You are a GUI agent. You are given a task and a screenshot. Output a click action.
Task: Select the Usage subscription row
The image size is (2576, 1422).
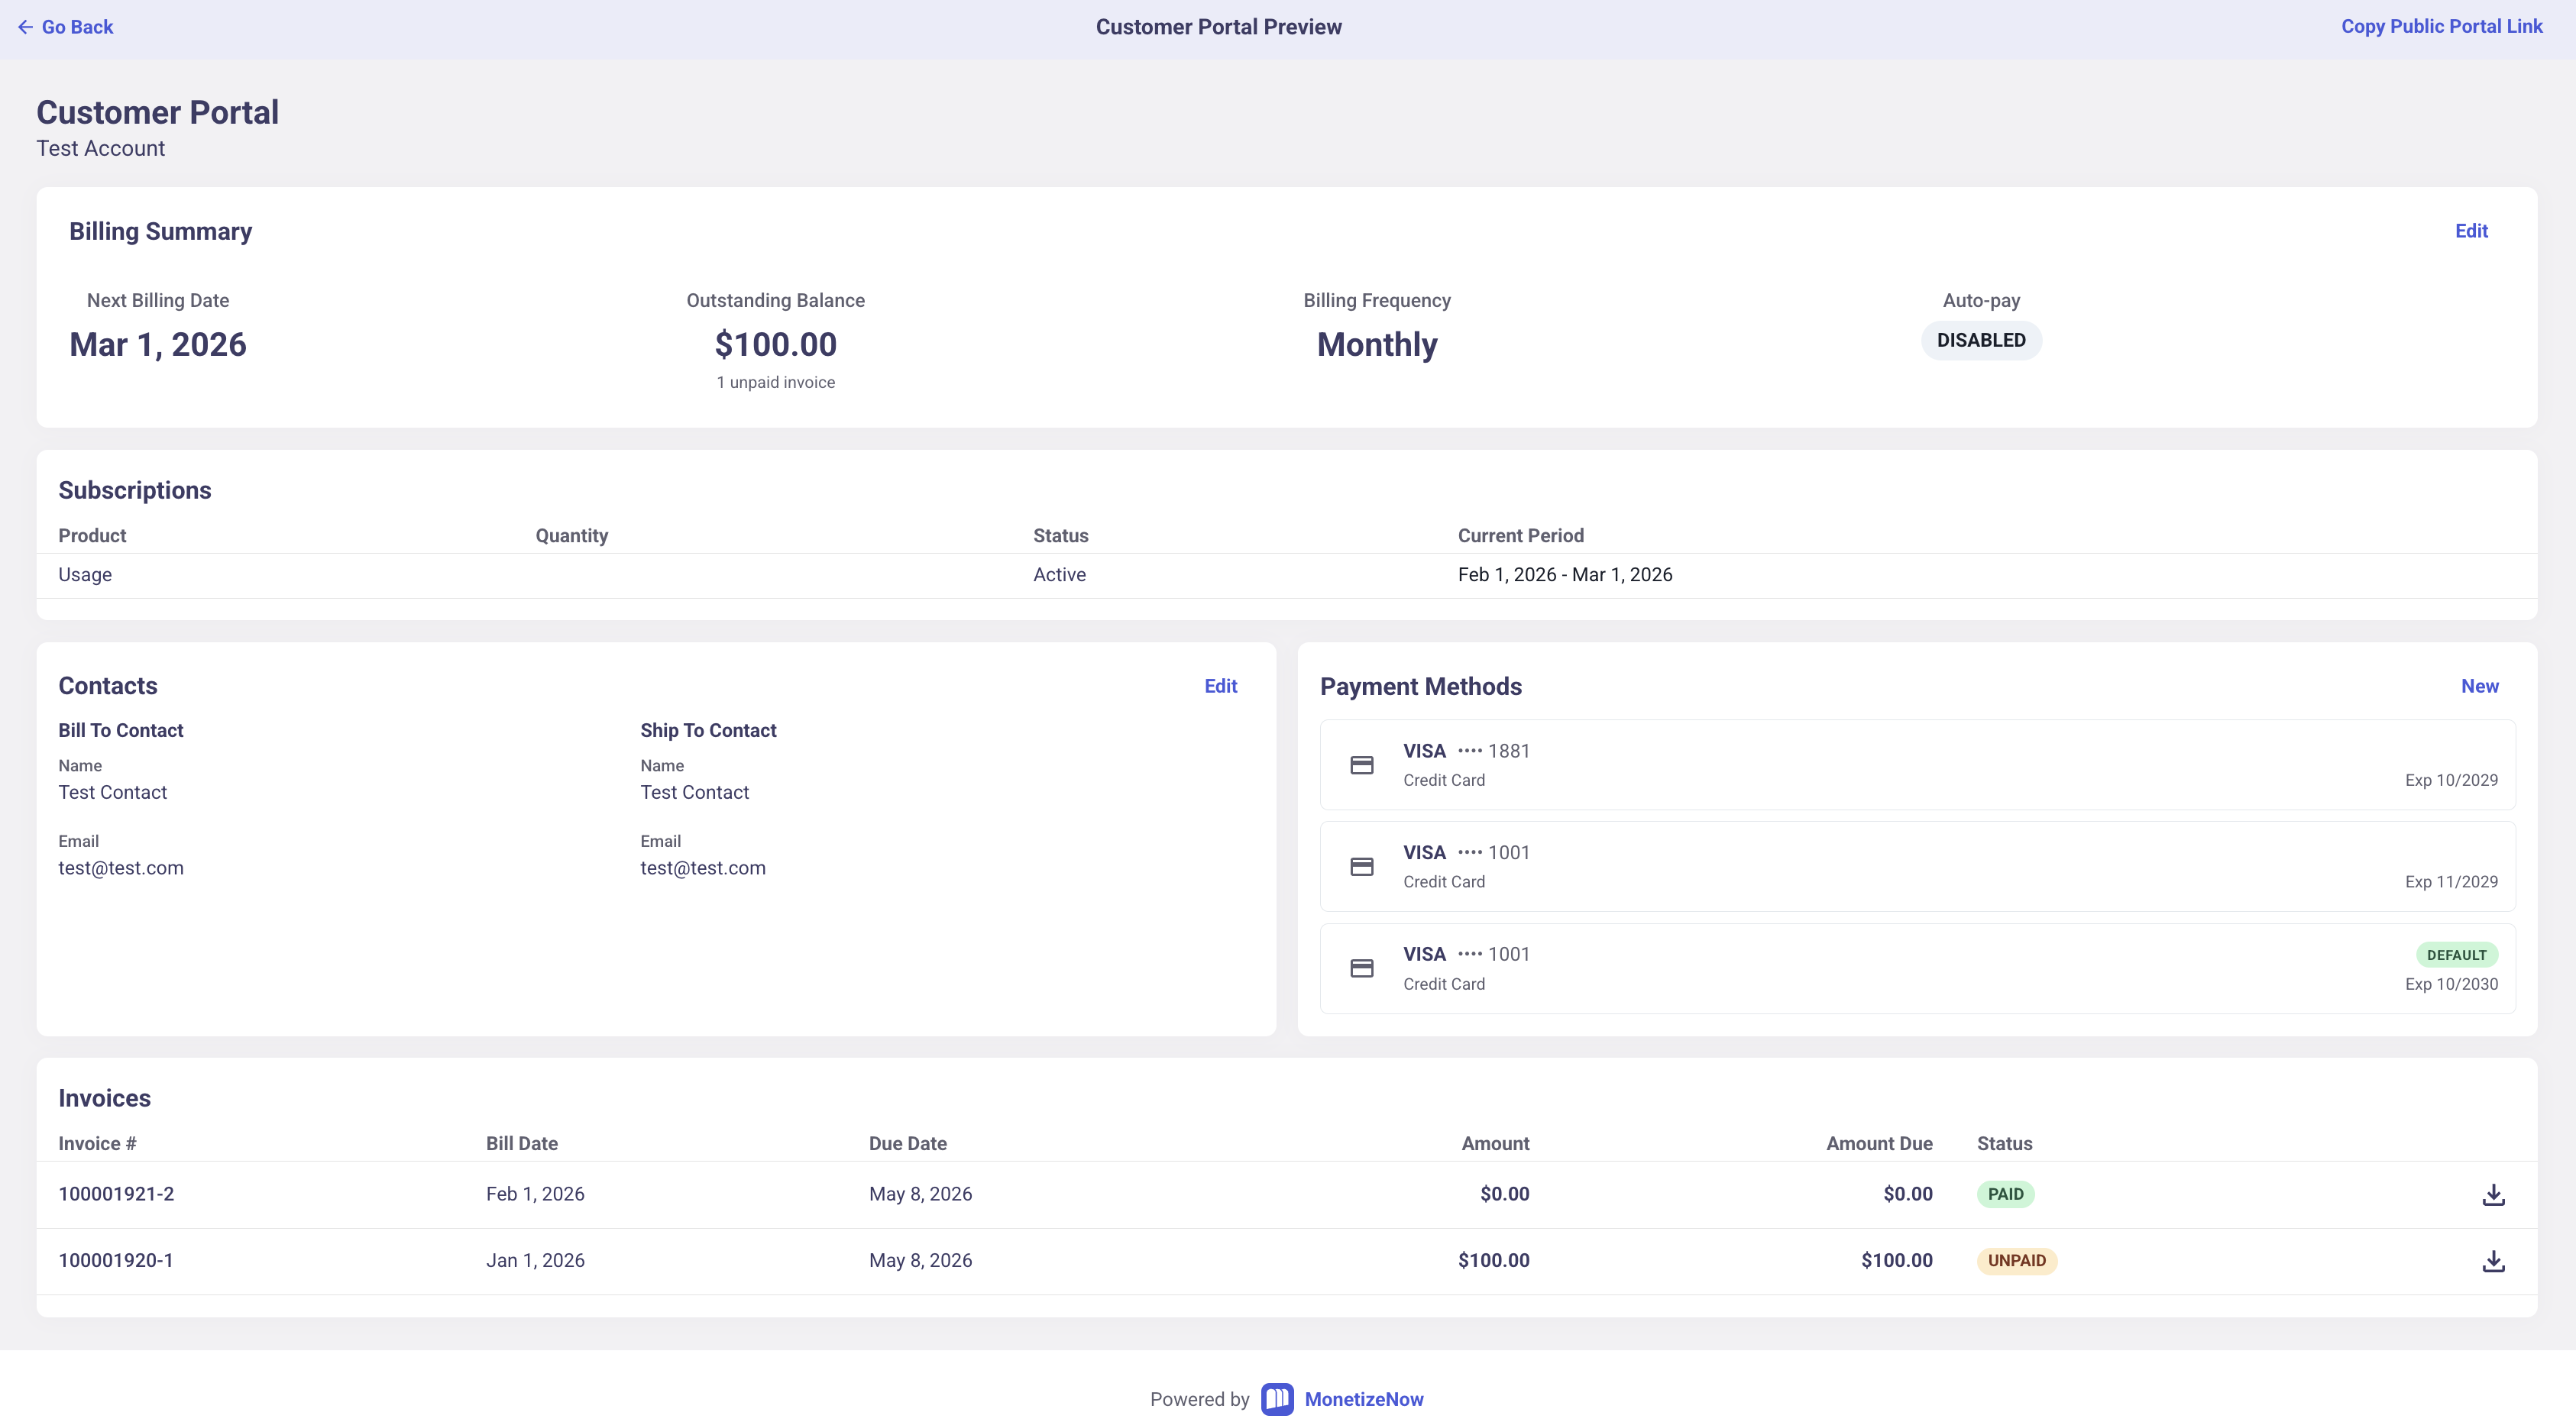(x=85, y=575)
